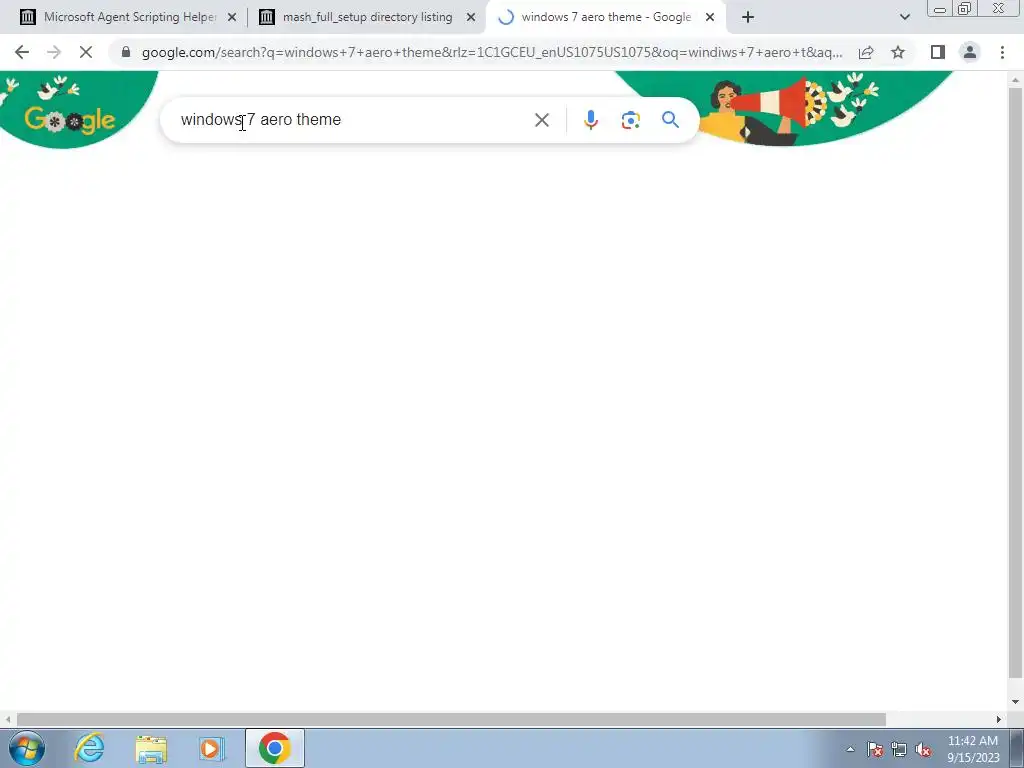Viewport: 1024px width, 768px height.
Task: Close the Microsoft Agent Scripting Helper tab
Action: (x=232, y=18)
